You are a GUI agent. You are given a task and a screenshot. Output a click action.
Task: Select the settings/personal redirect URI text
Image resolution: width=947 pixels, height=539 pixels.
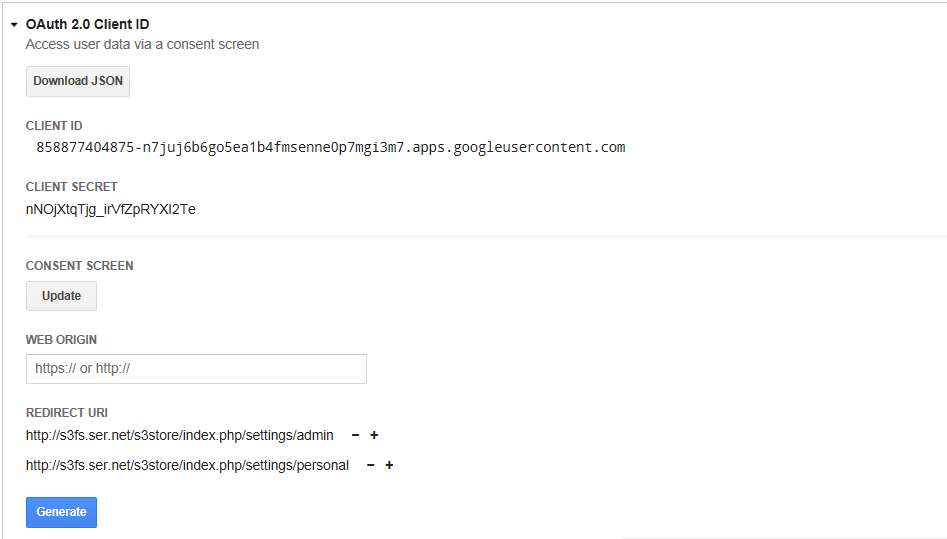[x=187, y=465]
